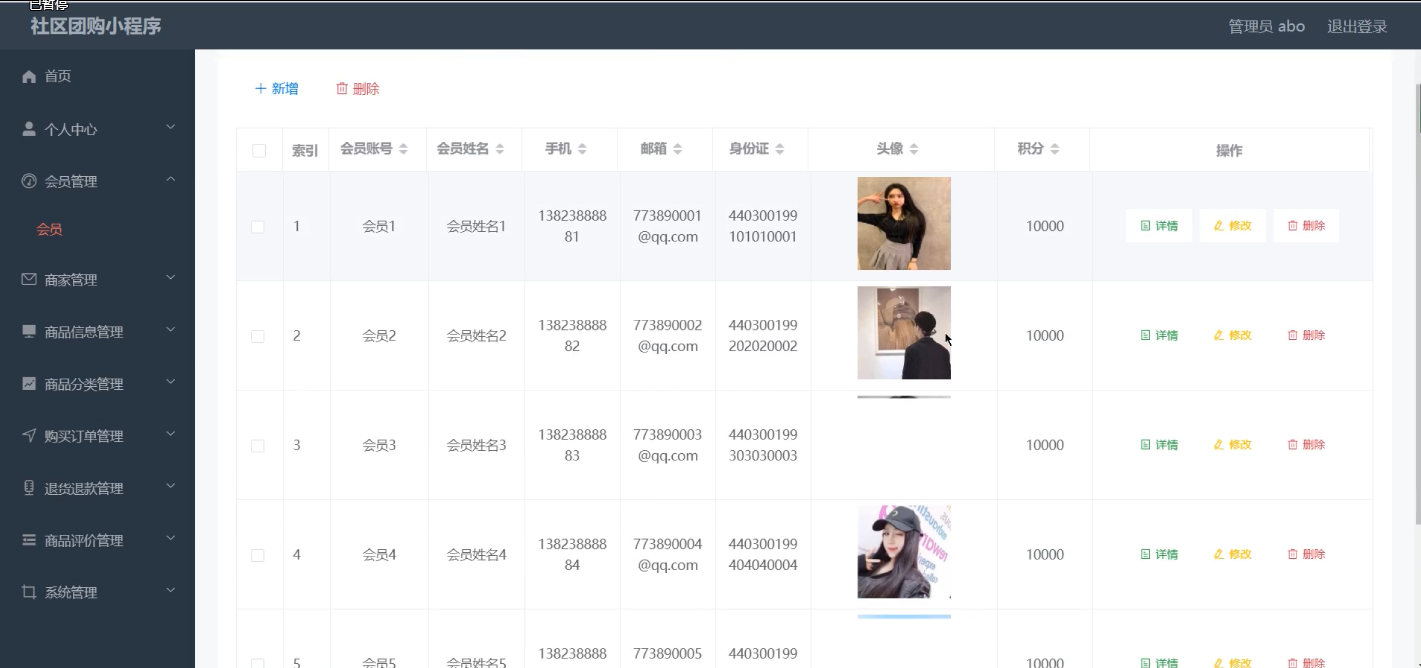
Task: Check the box for 会员4 row
Action: pos(258,555)
